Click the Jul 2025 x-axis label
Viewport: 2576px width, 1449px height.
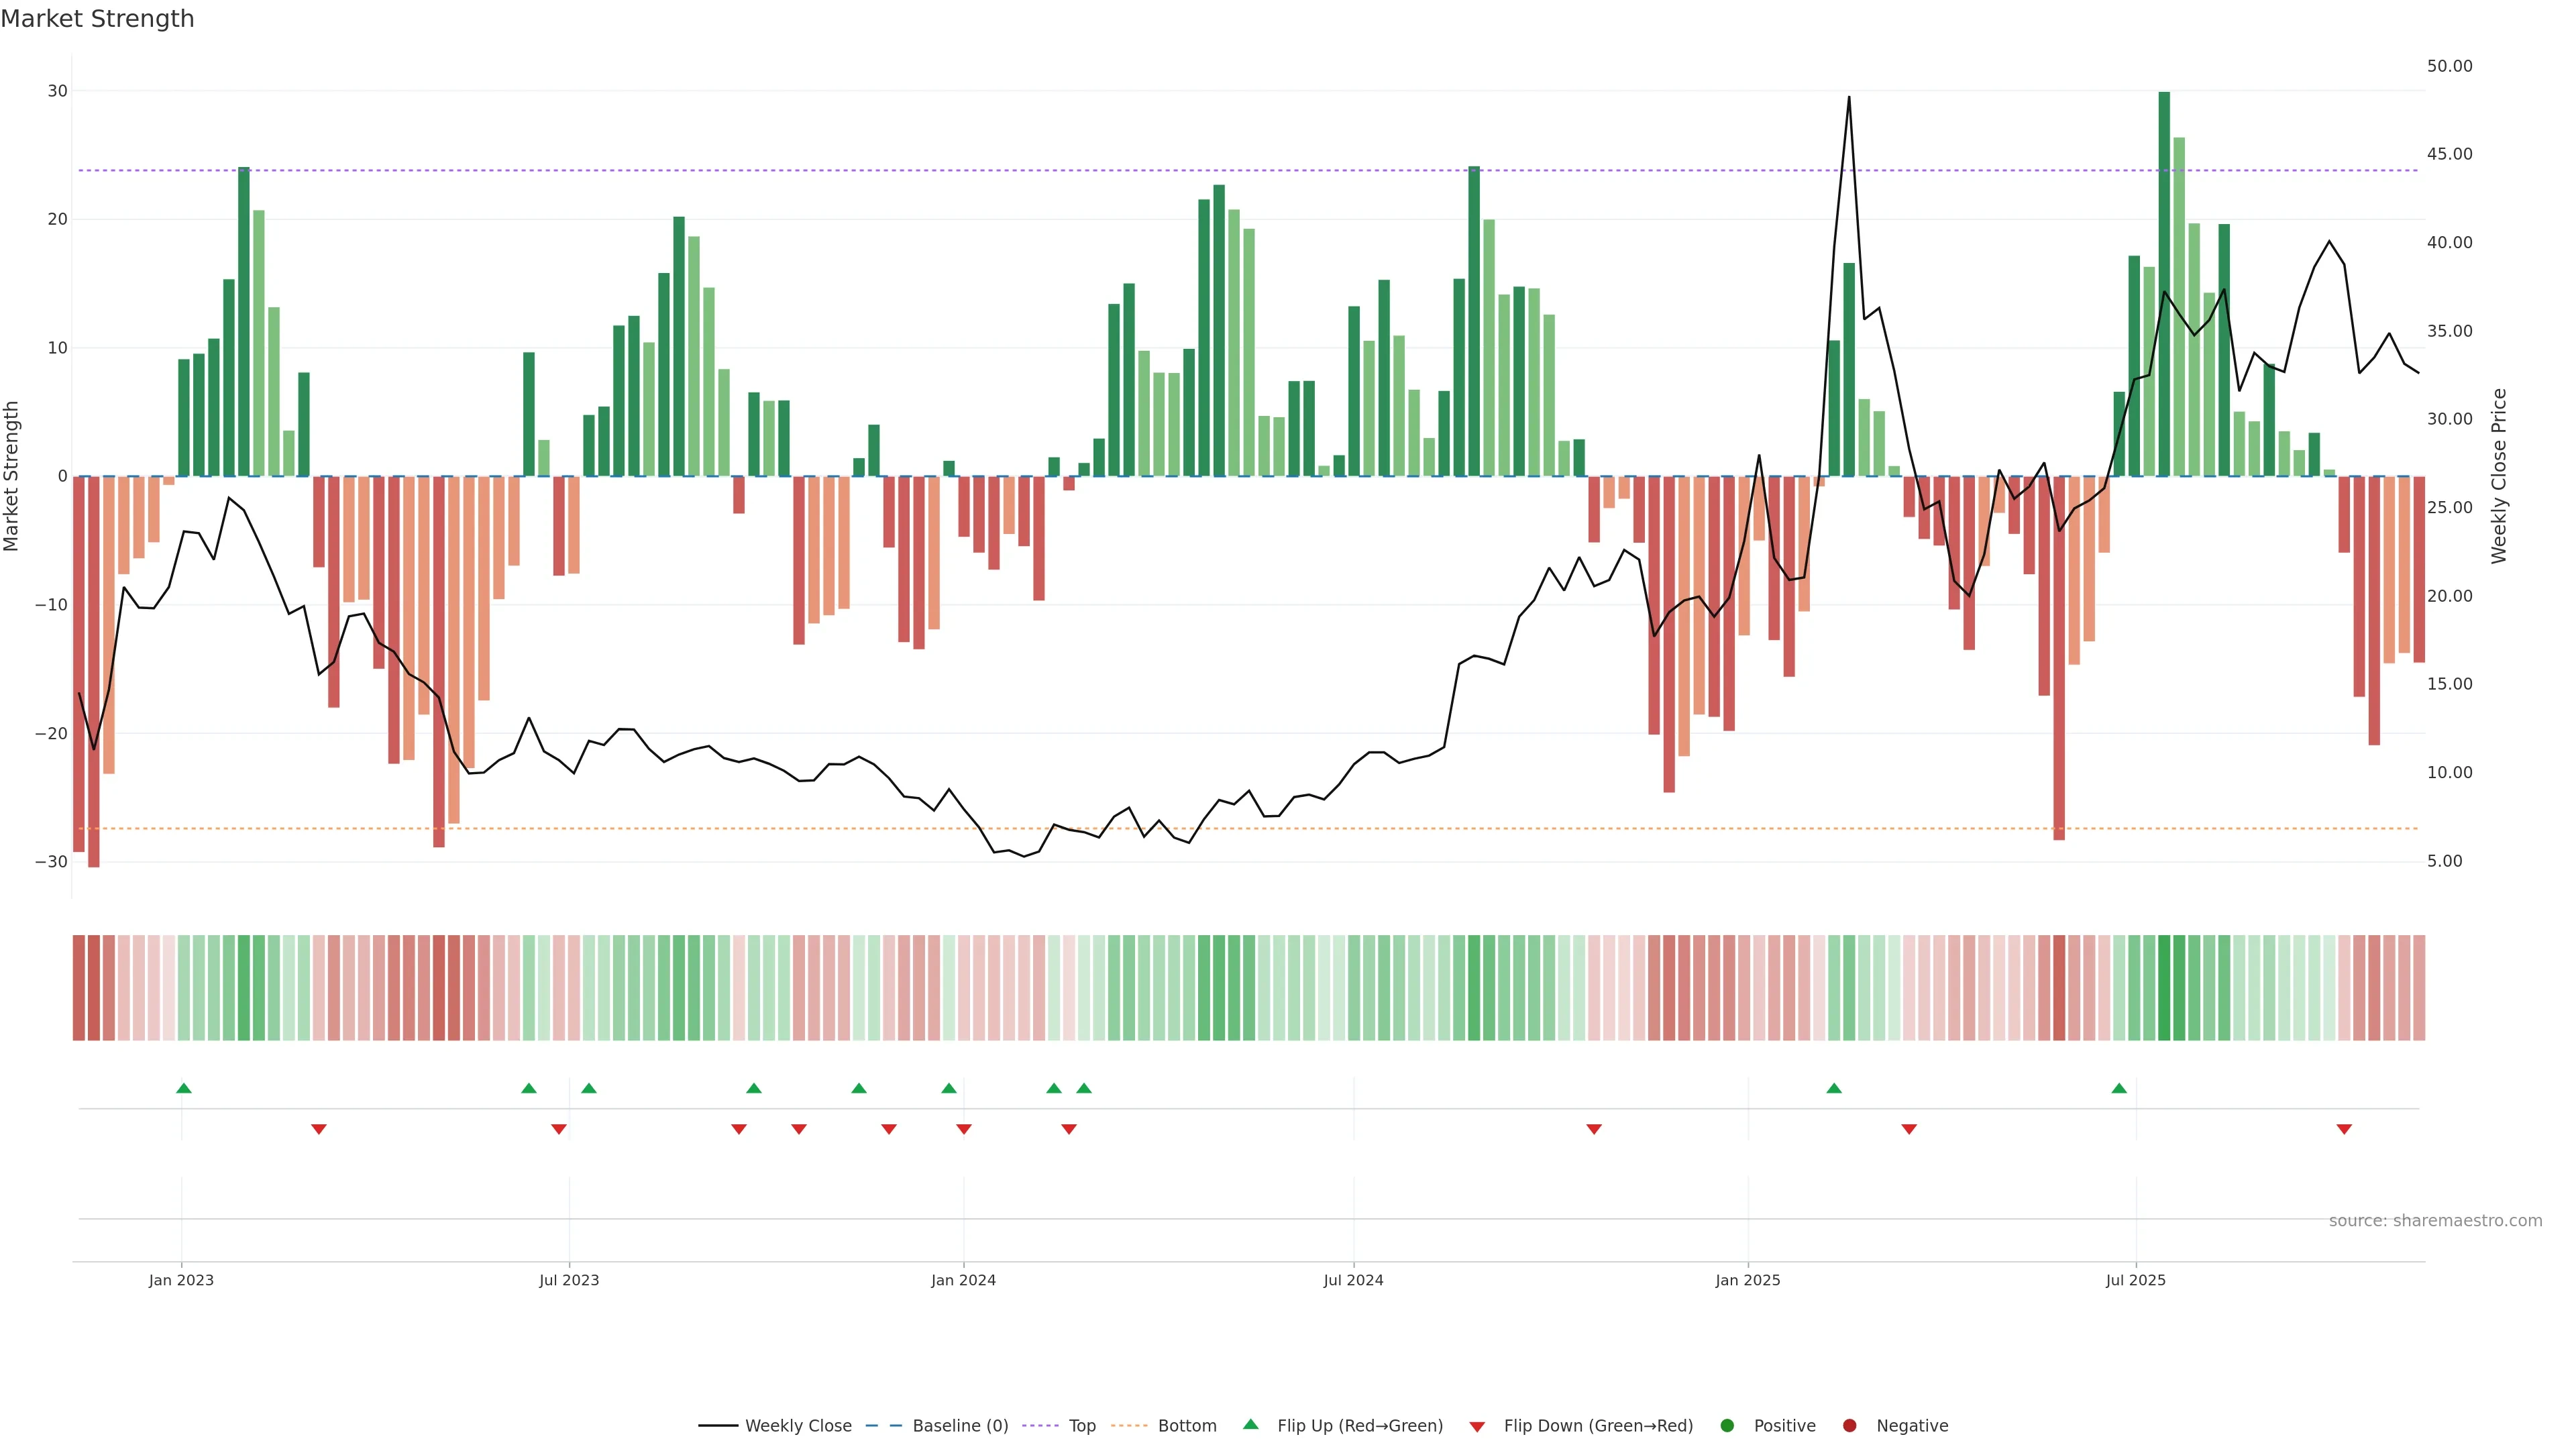(x=2135, y=1280)
